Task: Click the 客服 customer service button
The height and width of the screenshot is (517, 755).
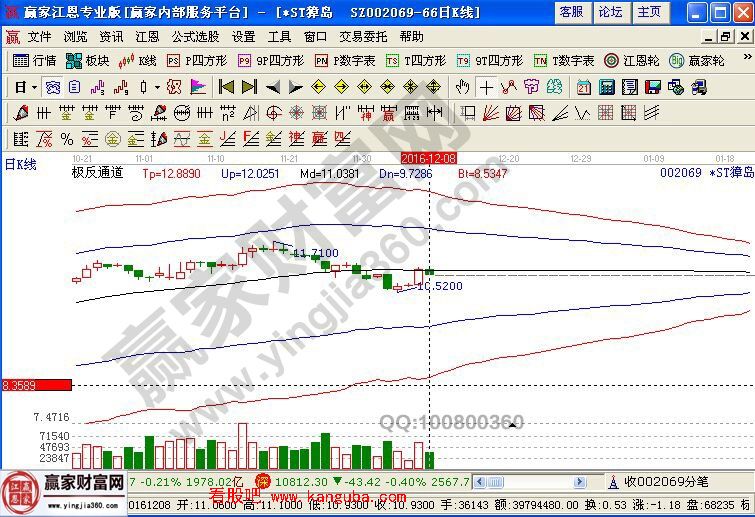Action: click(572, 12)
